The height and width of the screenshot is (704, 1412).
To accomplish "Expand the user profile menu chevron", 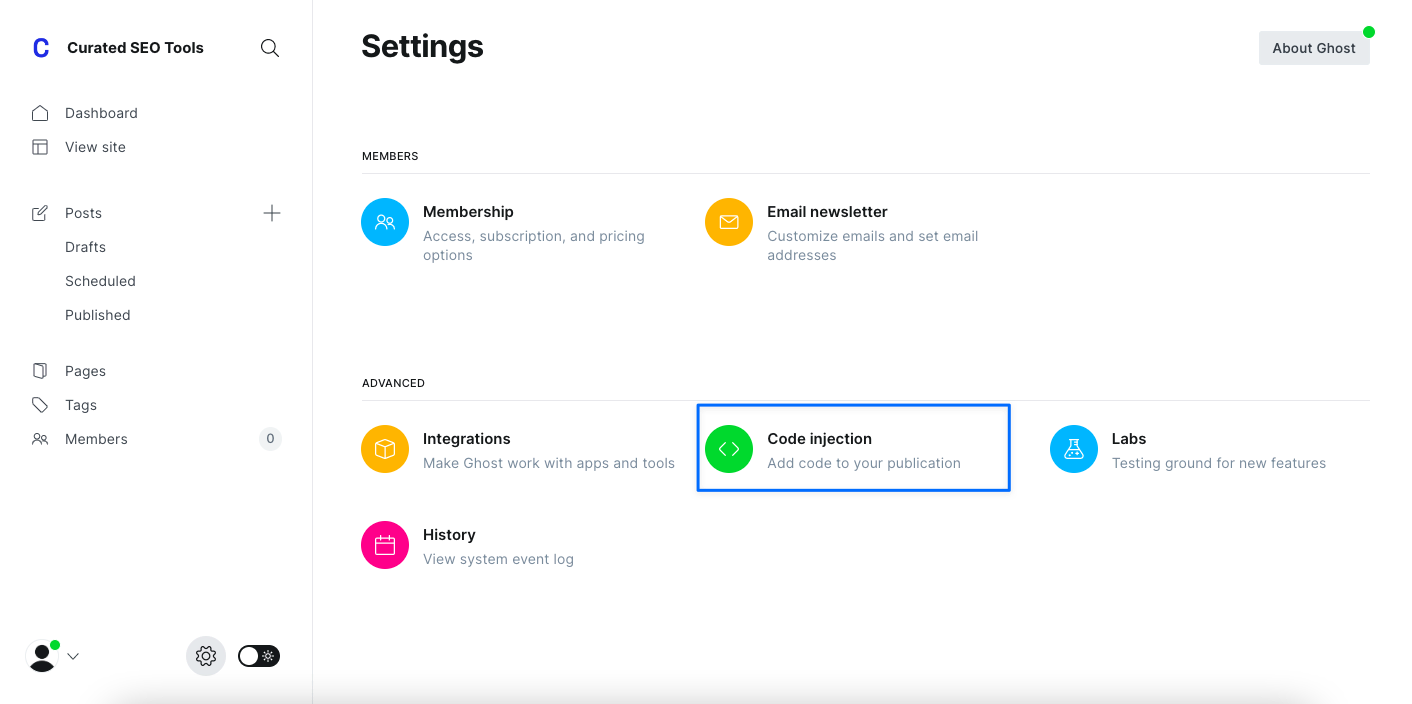I will (x=73, y=657).
